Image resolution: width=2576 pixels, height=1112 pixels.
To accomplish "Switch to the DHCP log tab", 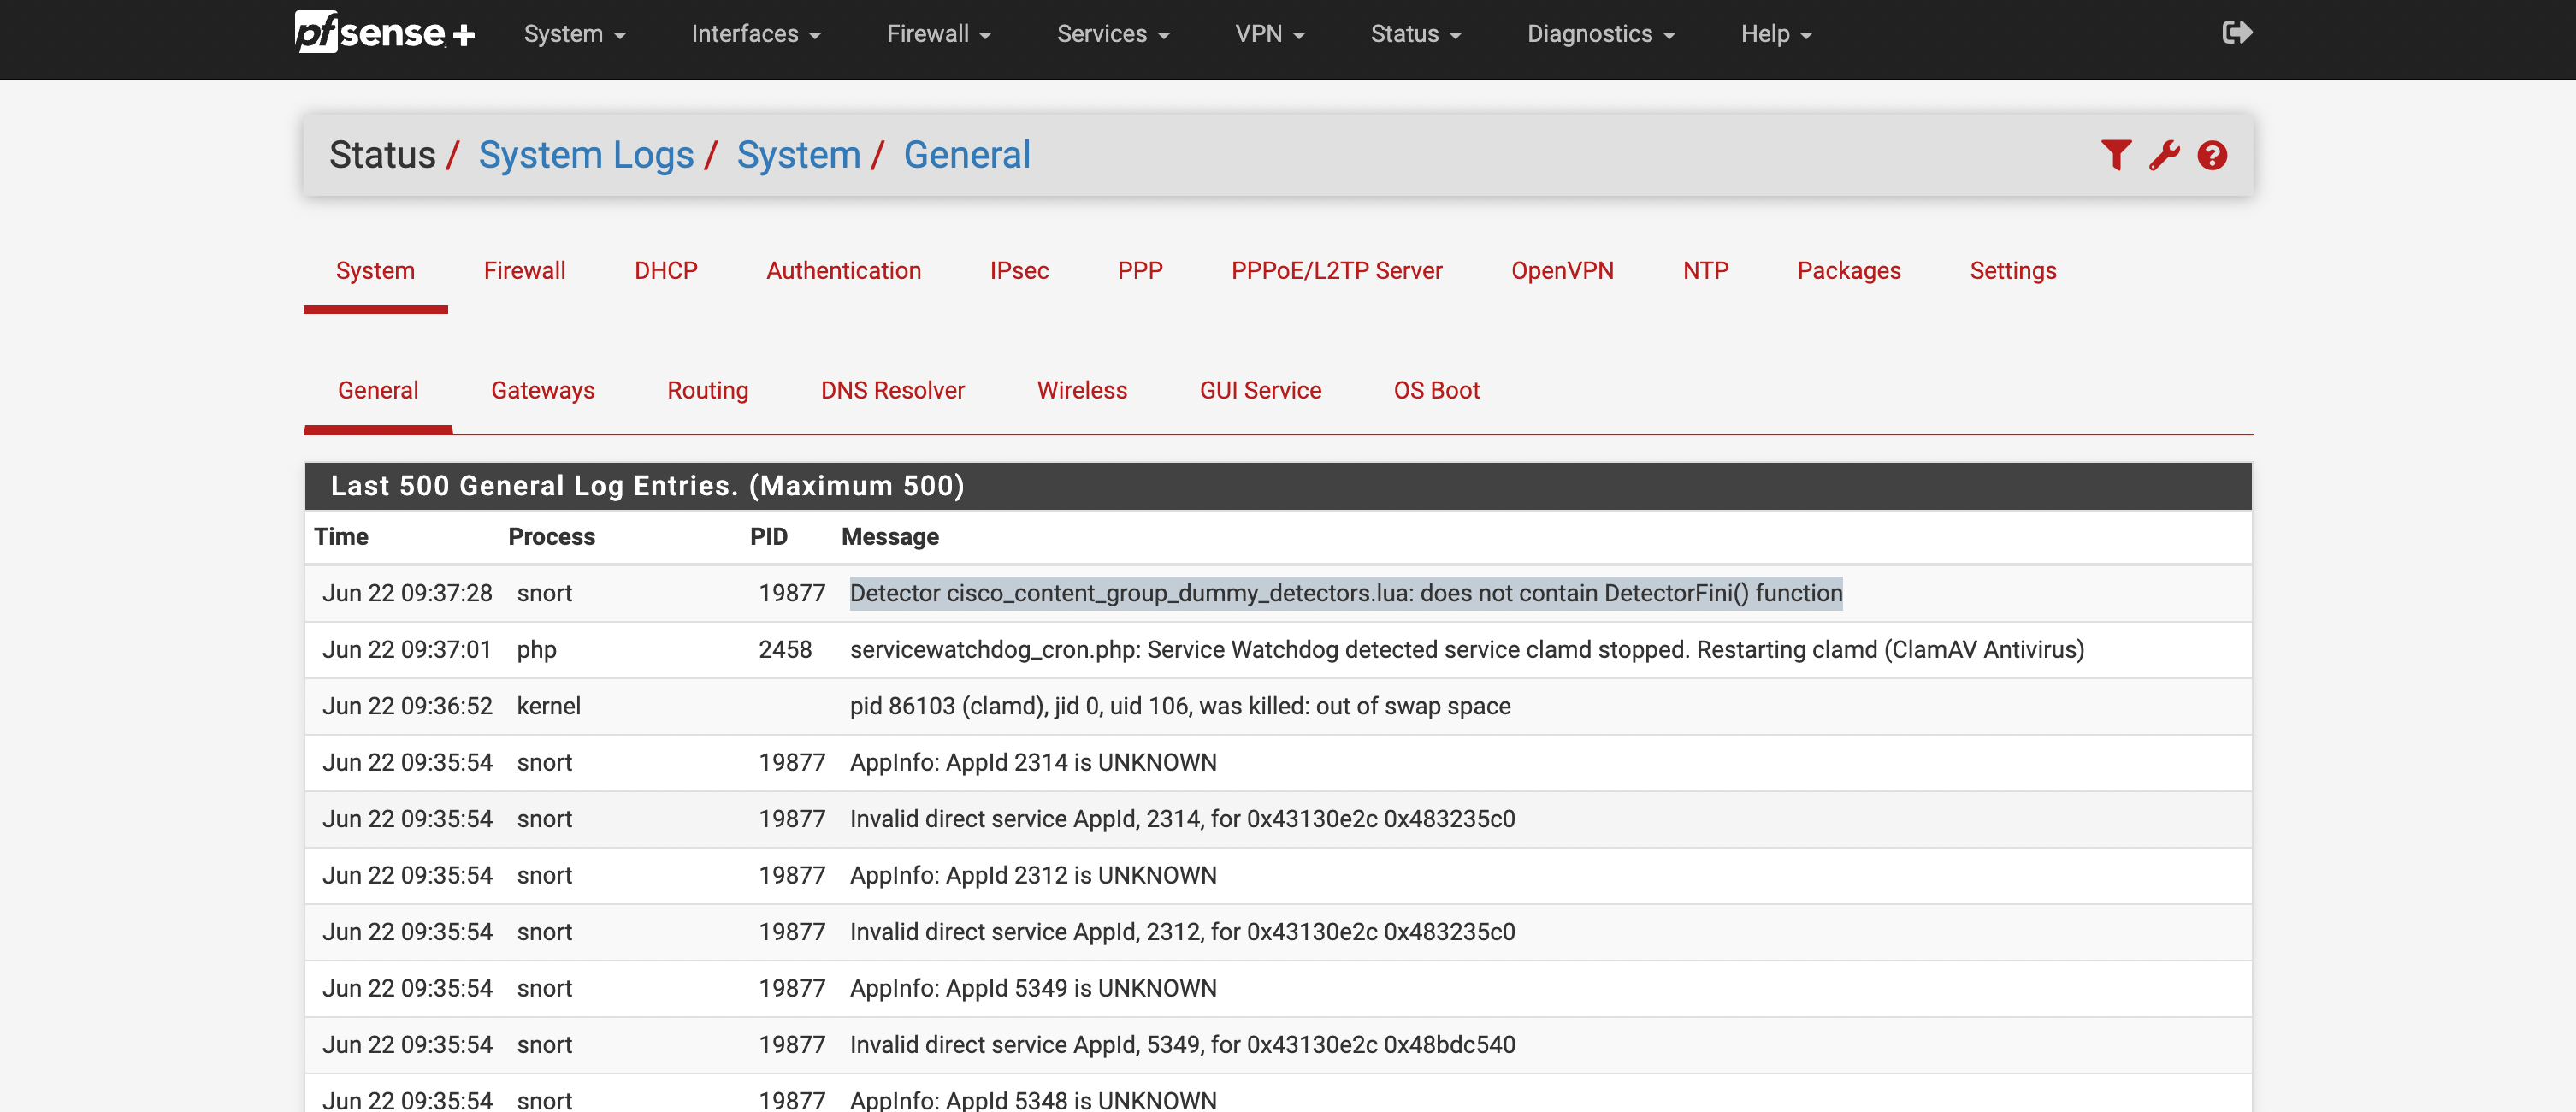I will [x=665, y=271].
